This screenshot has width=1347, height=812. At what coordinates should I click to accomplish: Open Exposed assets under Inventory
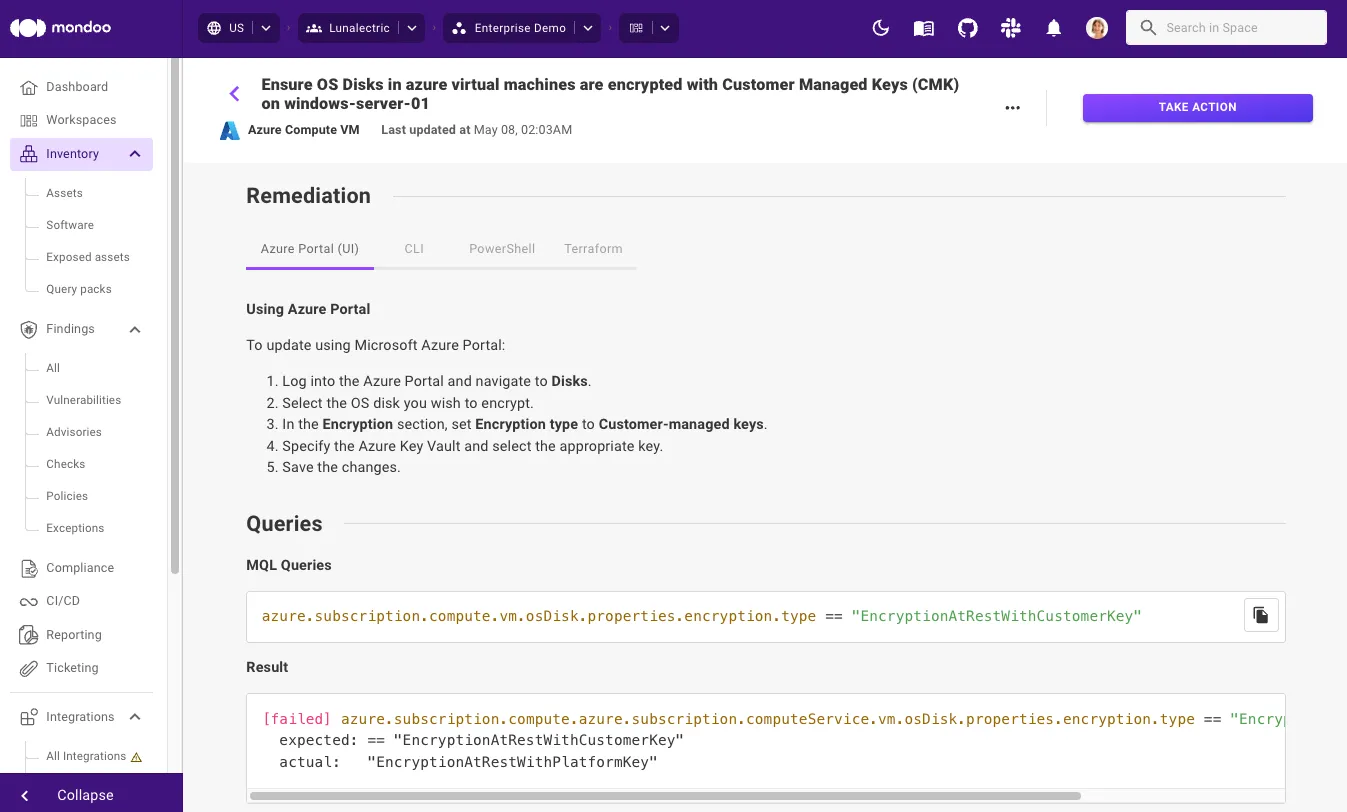pyautogui.click(x=88, y=257)
